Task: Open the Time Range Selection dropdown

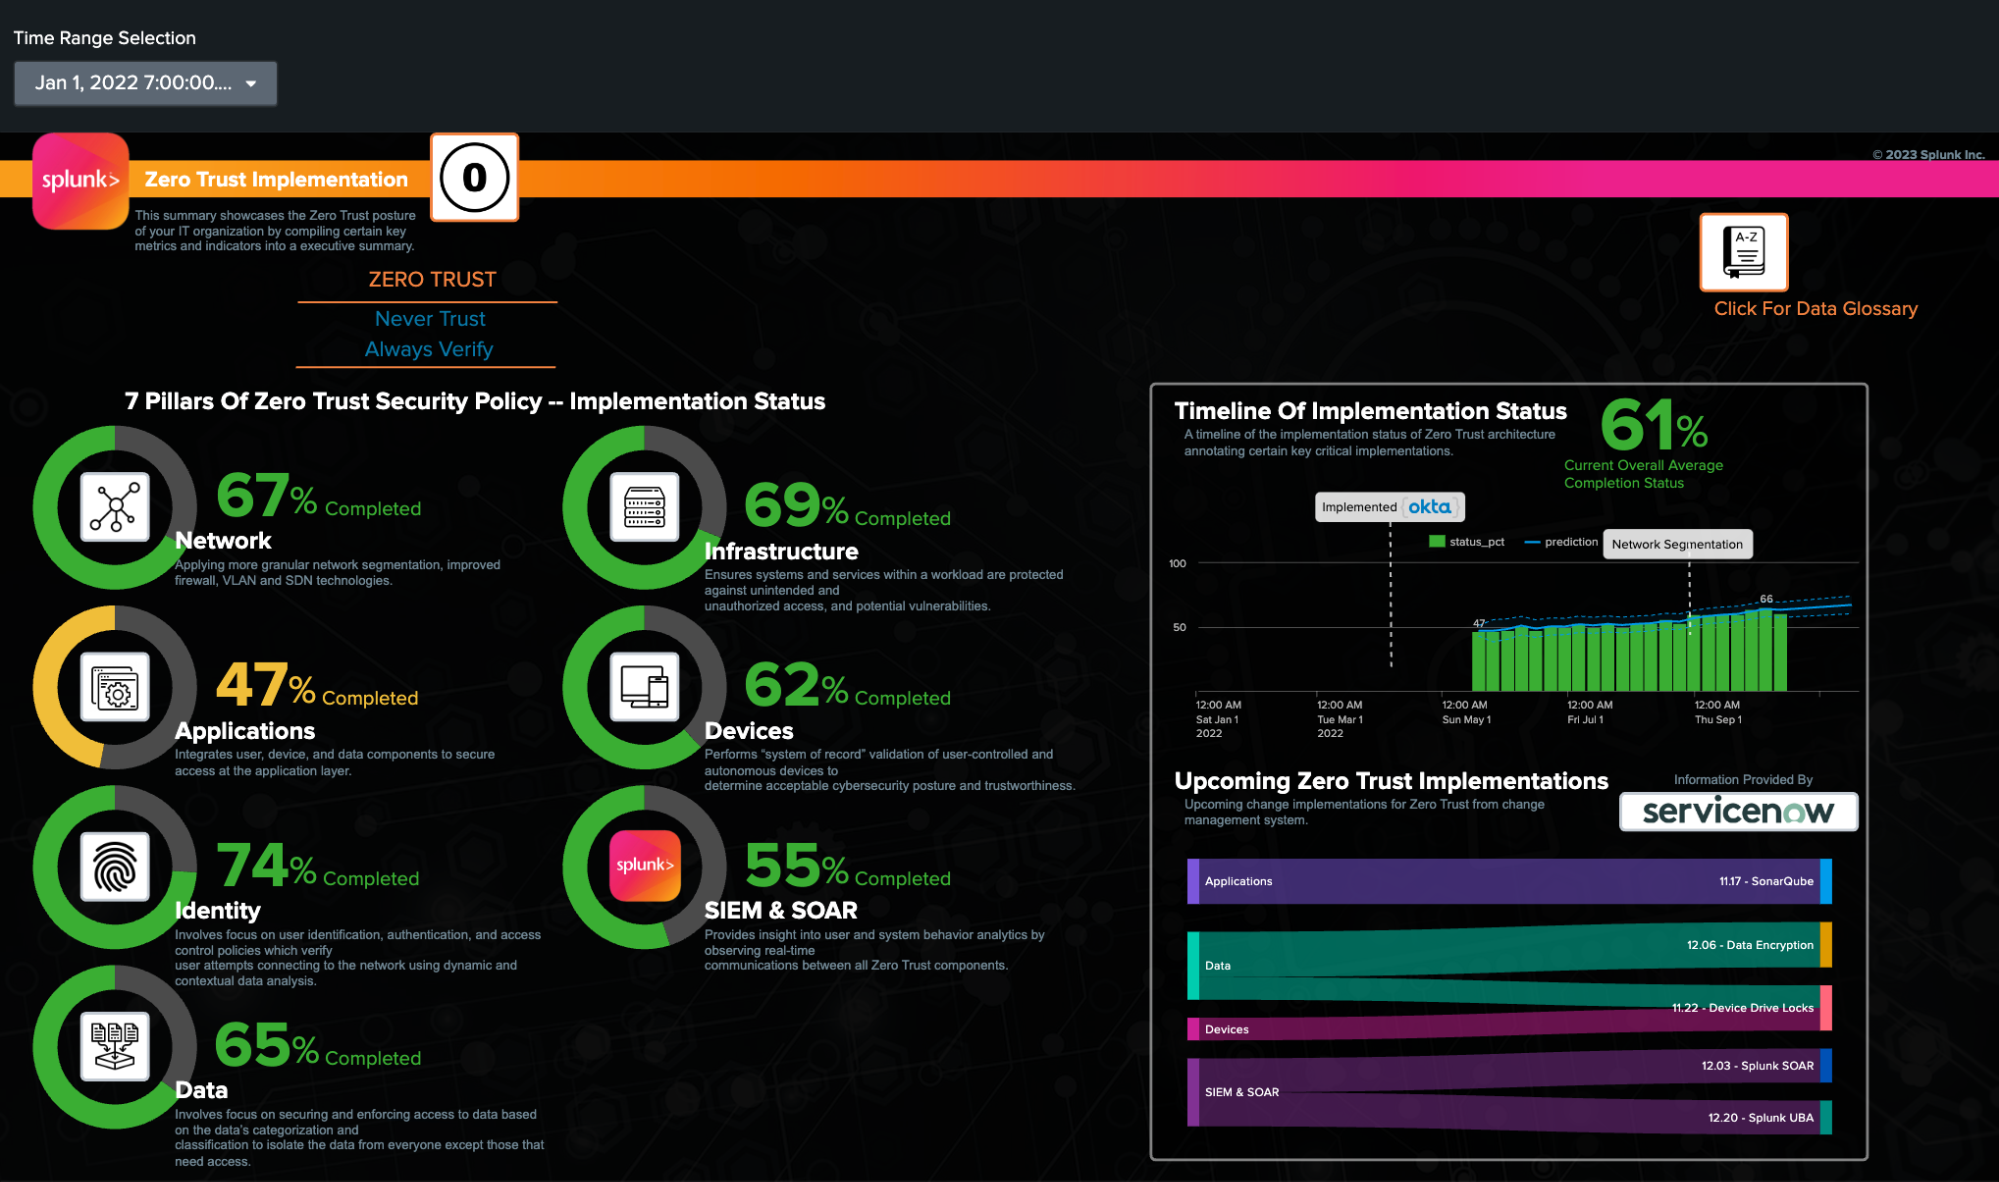Action: (x=145, y=83)
